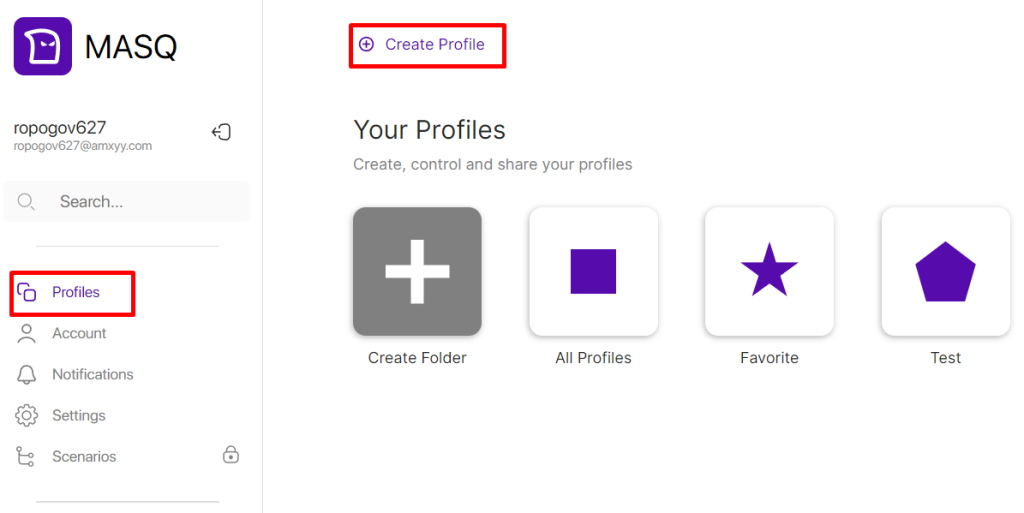Open the All Profiles folder

(x=594, y=272)
